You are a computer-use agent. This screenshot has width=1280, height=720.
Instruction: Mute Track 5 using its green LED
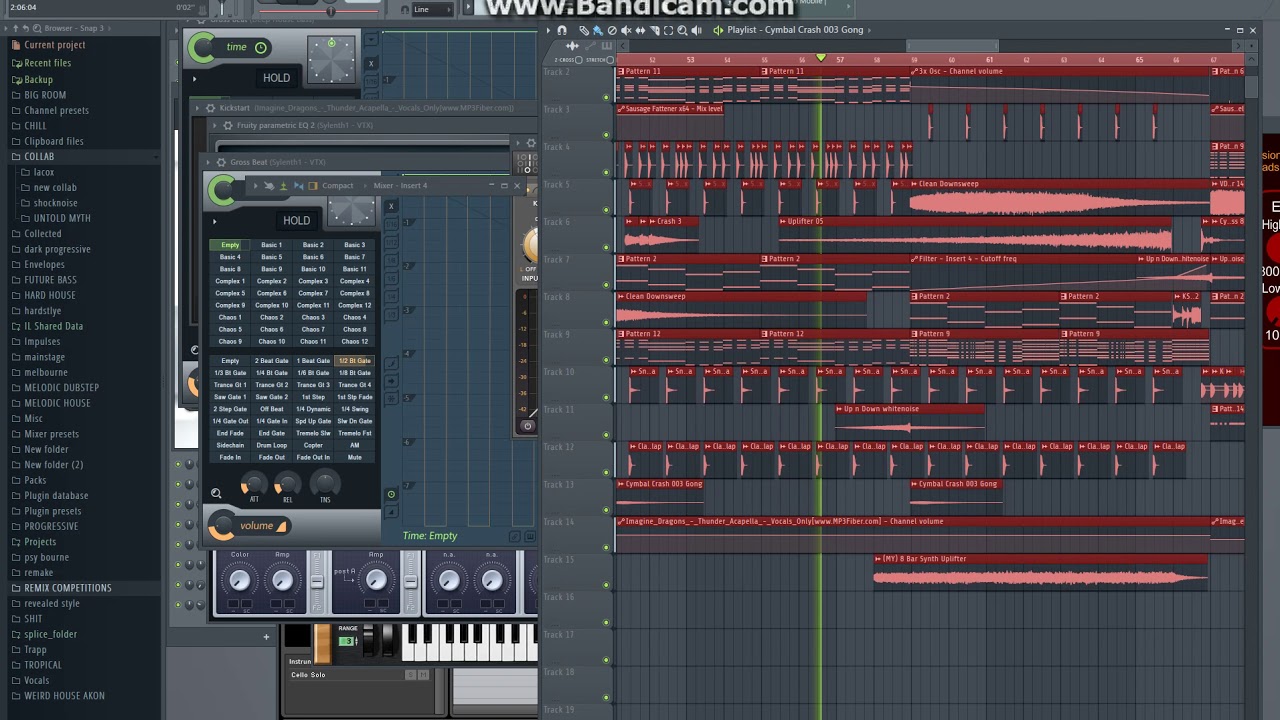[606, 210]
